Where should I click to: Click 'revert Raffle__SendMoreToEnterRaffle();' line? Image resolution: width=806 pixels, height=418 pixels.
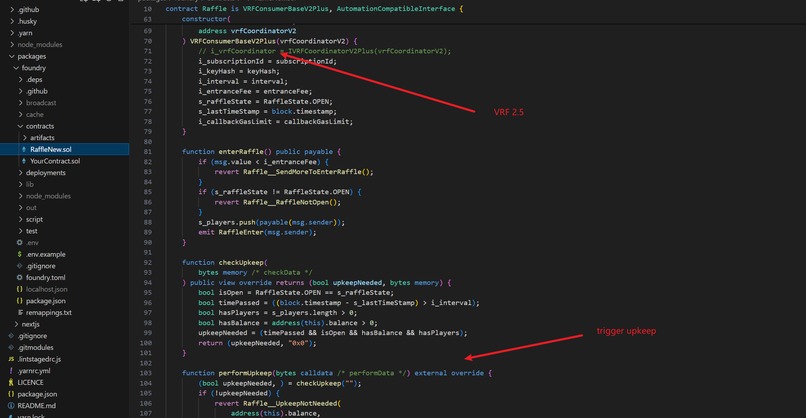point(294,172)
